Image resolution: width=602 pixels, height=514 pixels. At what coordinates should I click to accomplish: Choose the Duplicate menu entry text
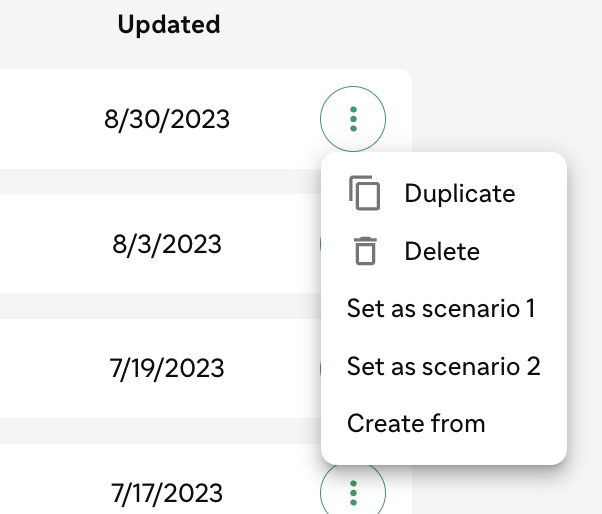(x=460, y=193)
